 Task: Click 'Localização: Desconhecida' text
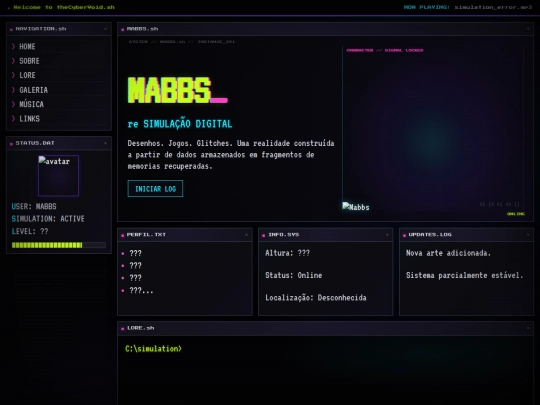pyautogui.click(x=316, y=298)
